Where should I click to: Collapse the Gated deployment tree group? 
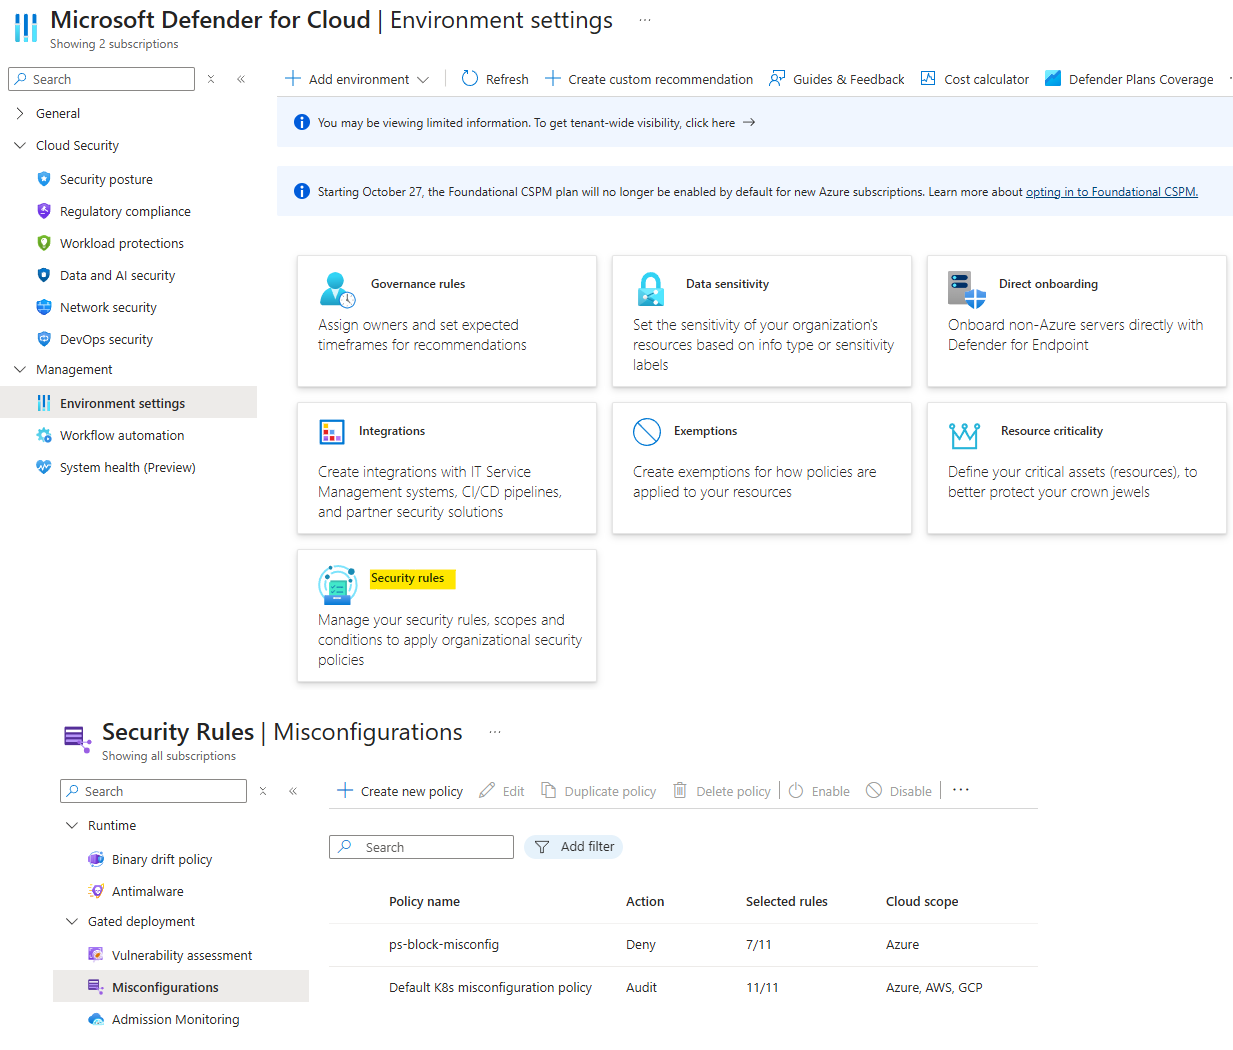(72, 921)
